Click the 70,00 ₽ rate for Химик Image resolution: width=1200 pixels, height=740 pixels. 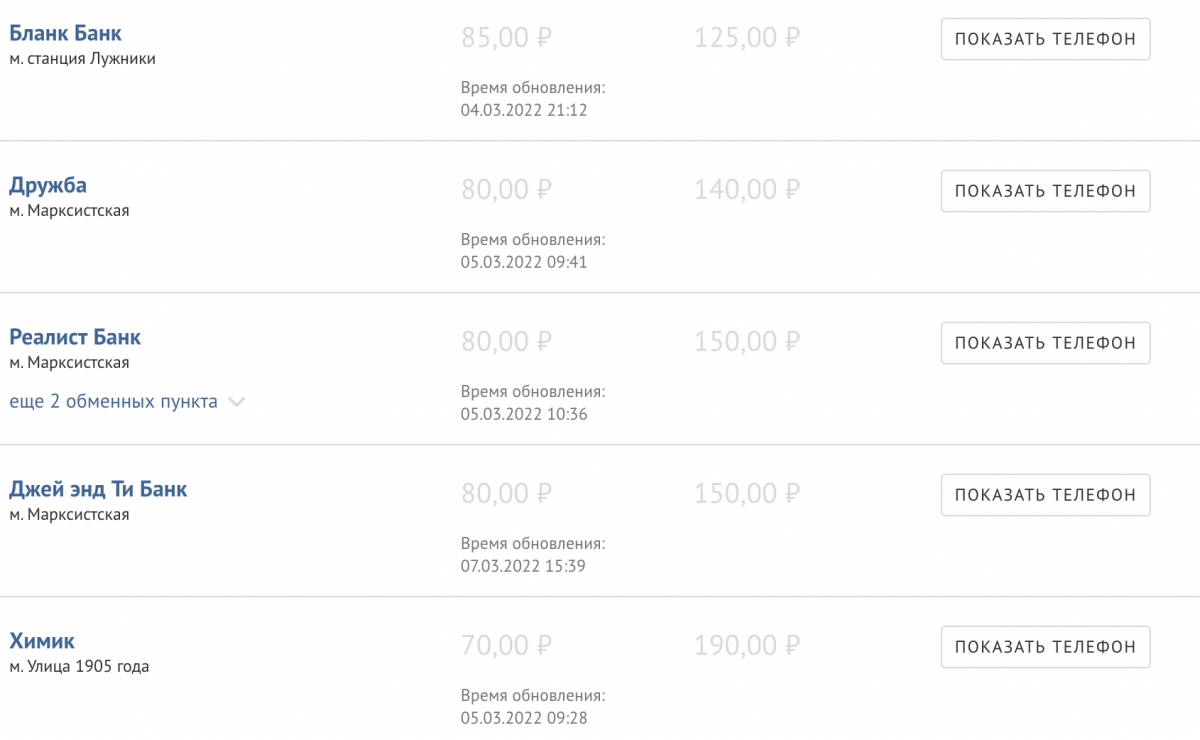pyautogui.click(x=507, y=646)
